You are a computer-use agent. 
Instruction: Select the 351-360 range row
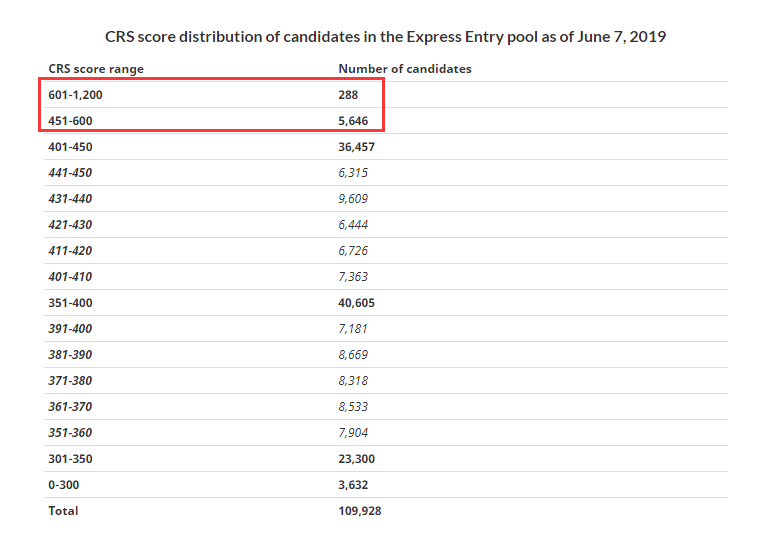386,433
